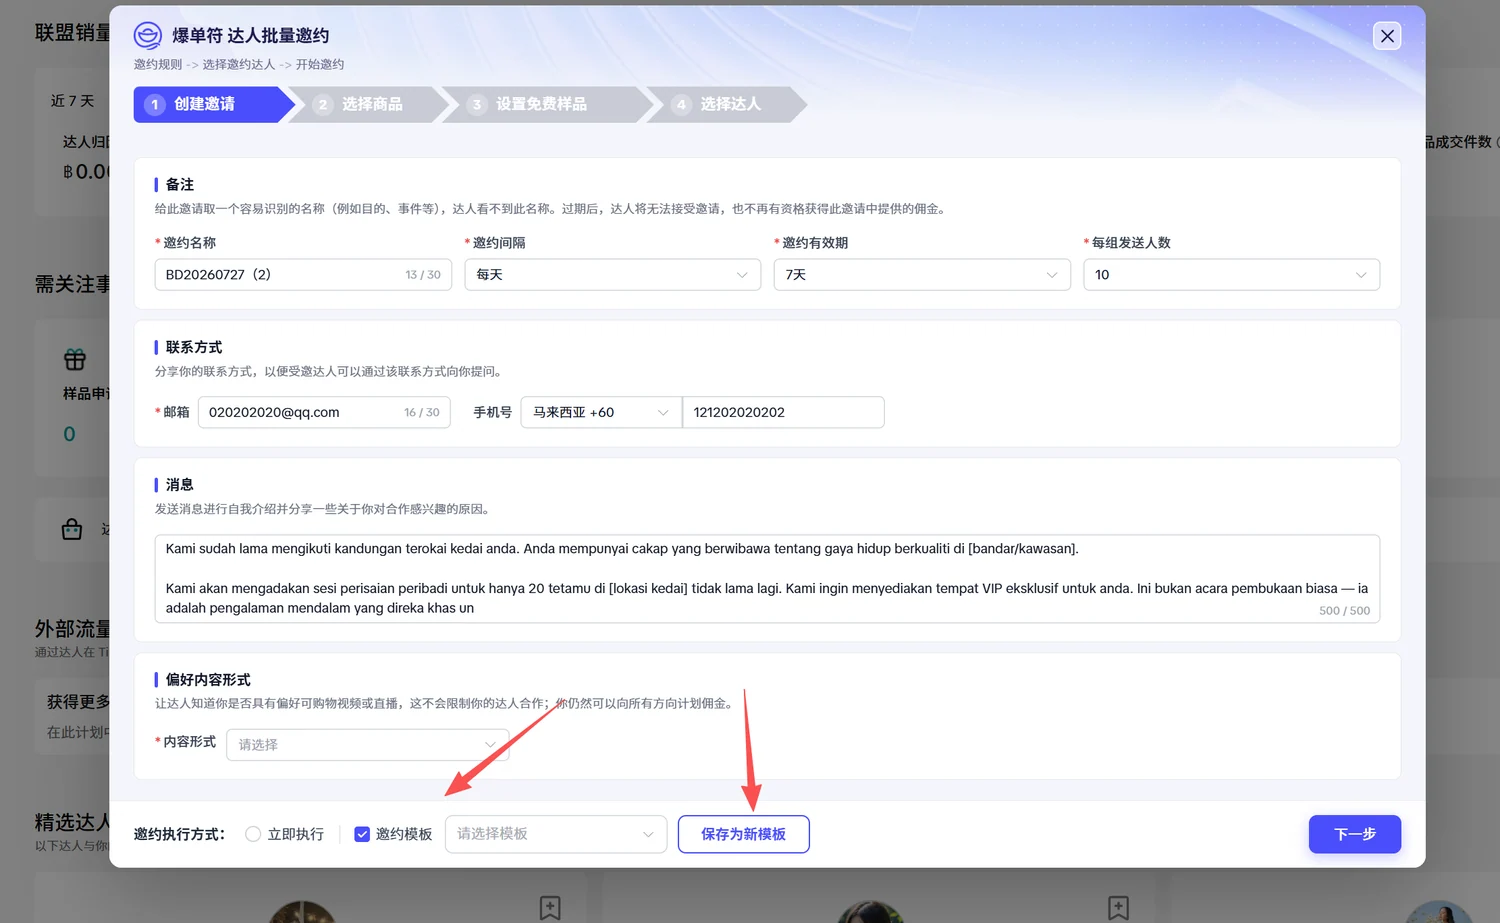Open the 邀约间隔 dropdown showing 每天

pos(613,275)
